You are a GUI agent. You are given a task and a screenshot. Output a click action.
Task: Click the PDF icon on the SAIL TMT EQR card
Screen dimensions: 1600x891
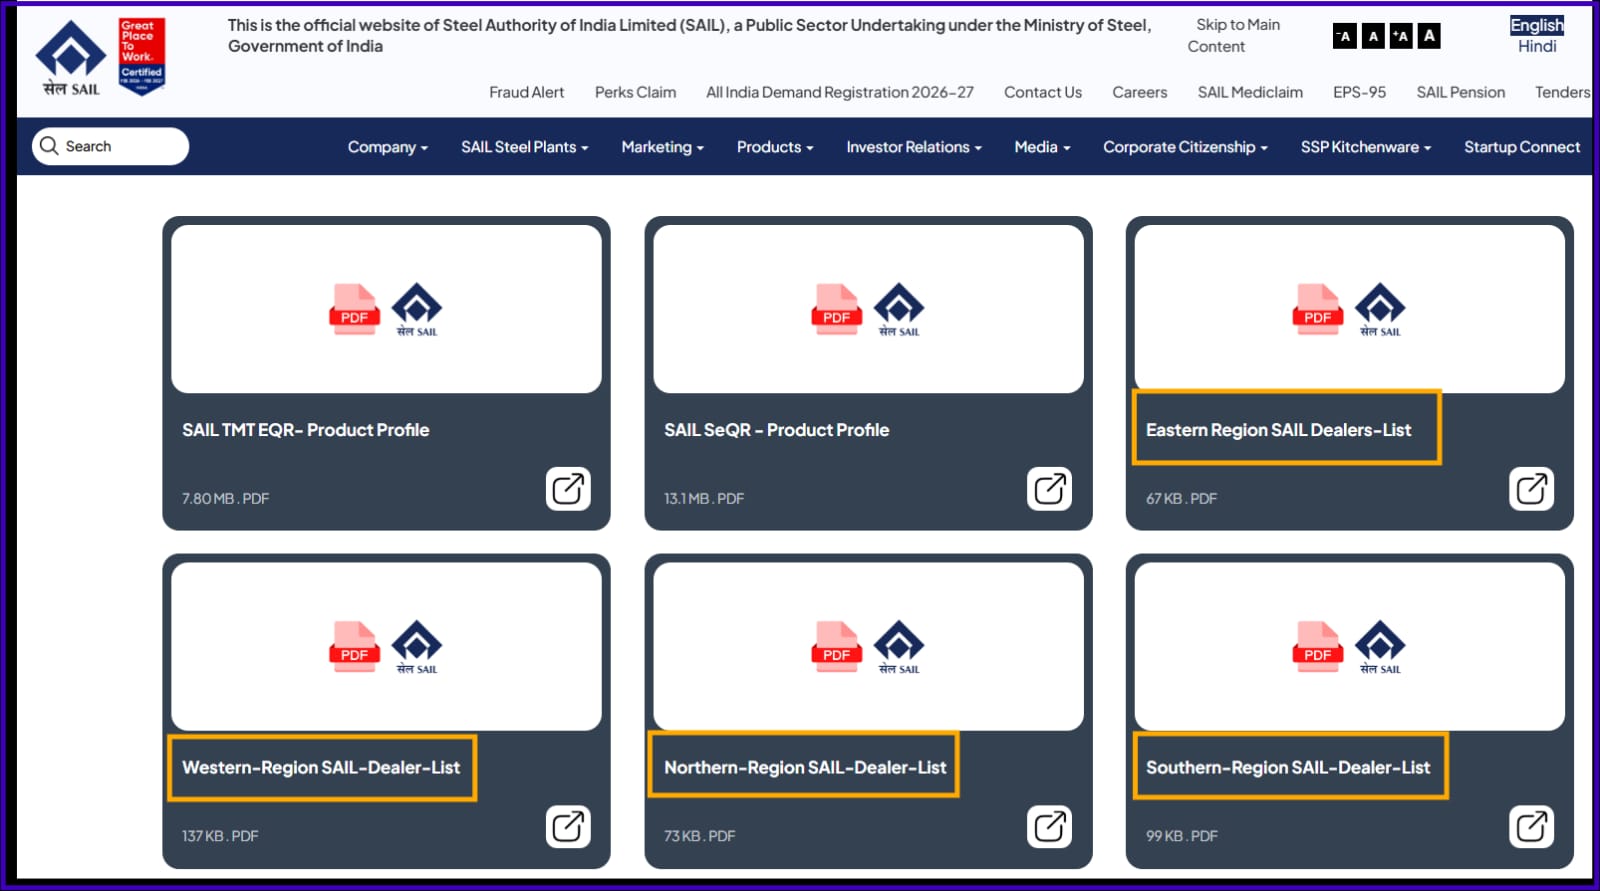354,309
